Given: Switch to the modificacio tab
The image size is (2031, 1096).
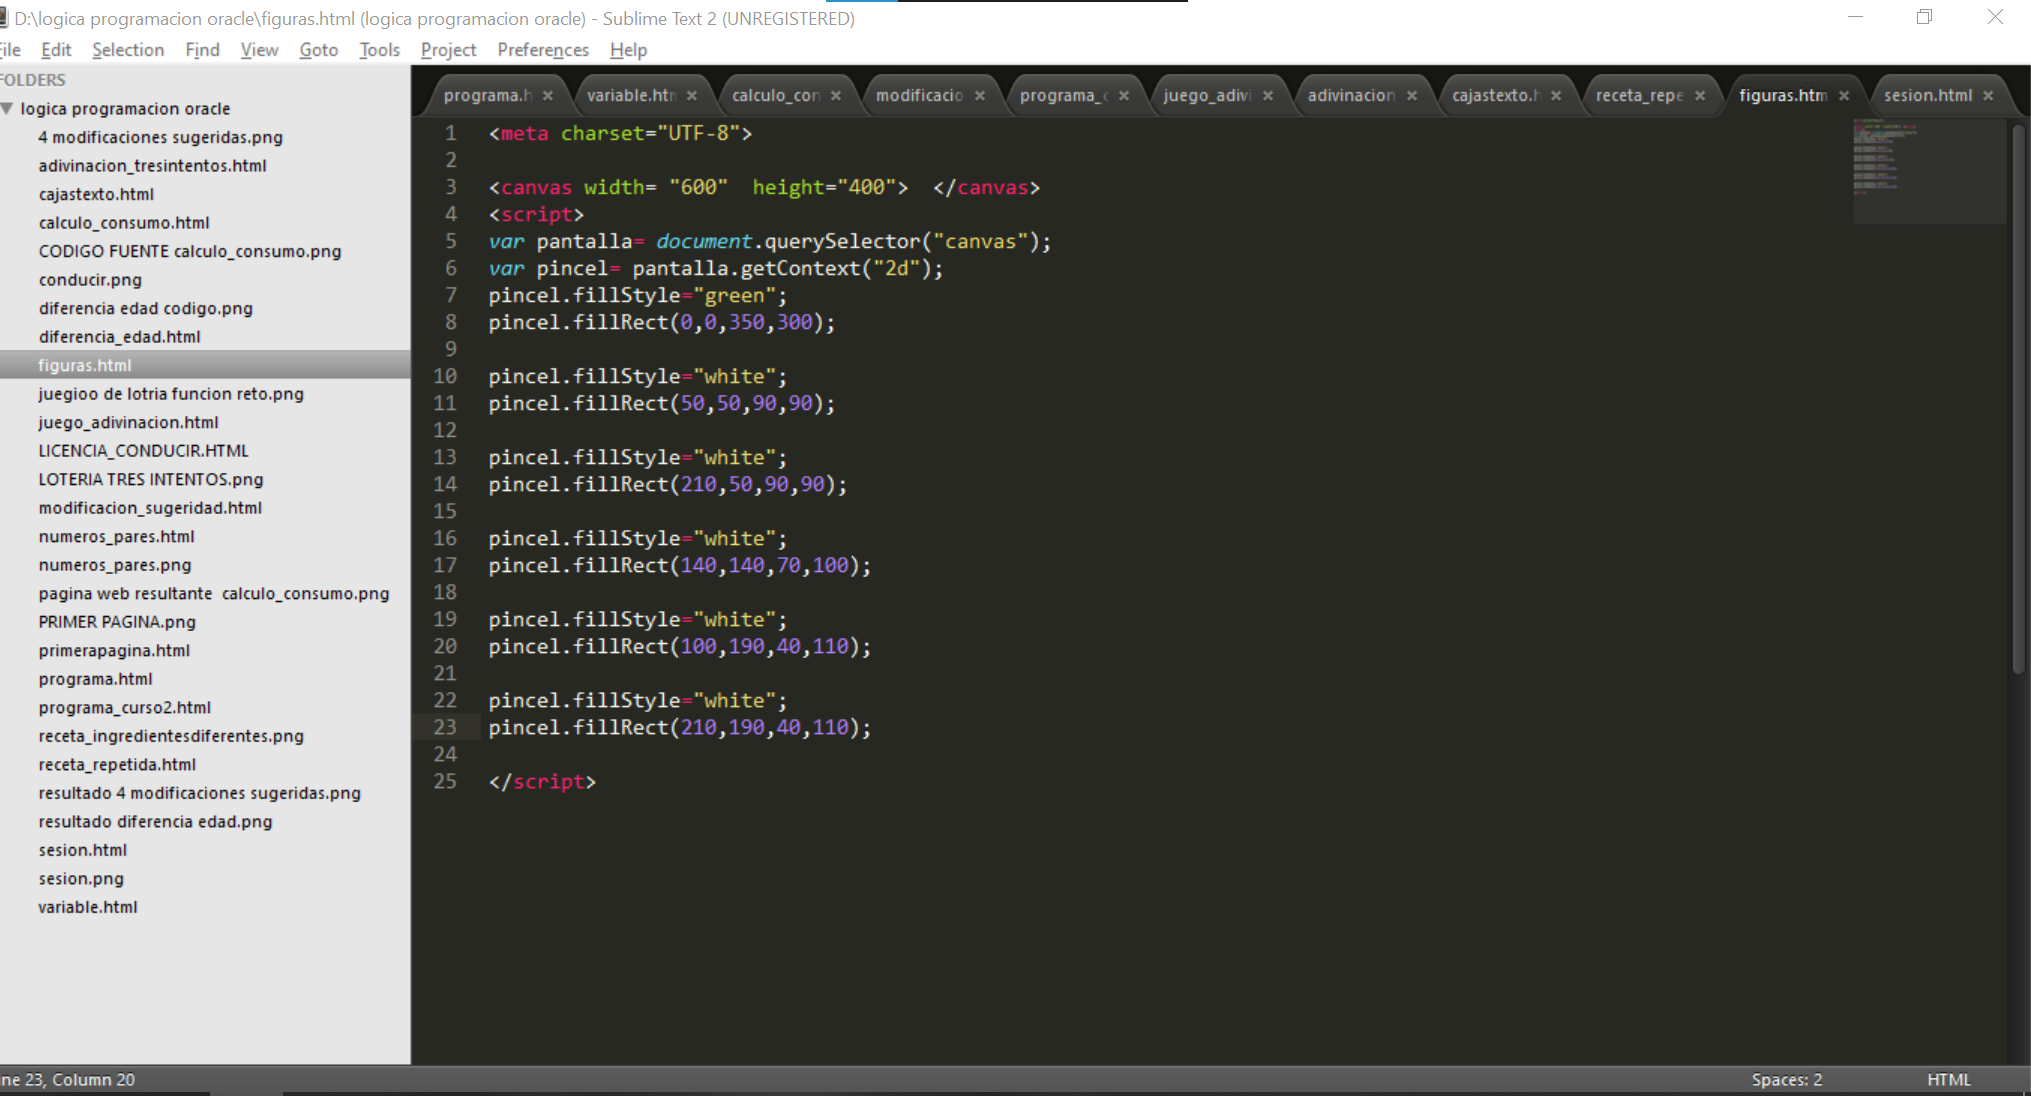Looking at the screenshot, I should coord(920,96).
